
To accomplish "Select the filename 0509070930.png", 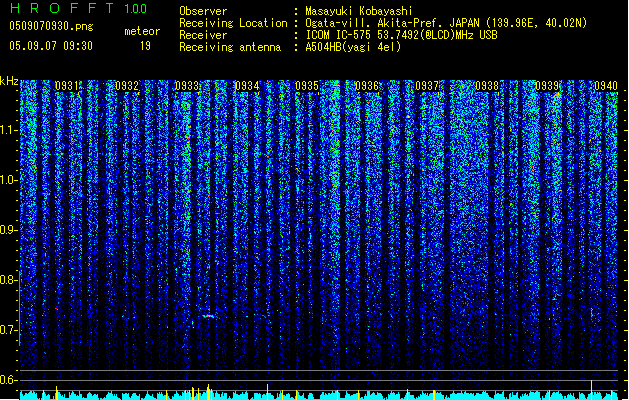I will coord(51,26).
